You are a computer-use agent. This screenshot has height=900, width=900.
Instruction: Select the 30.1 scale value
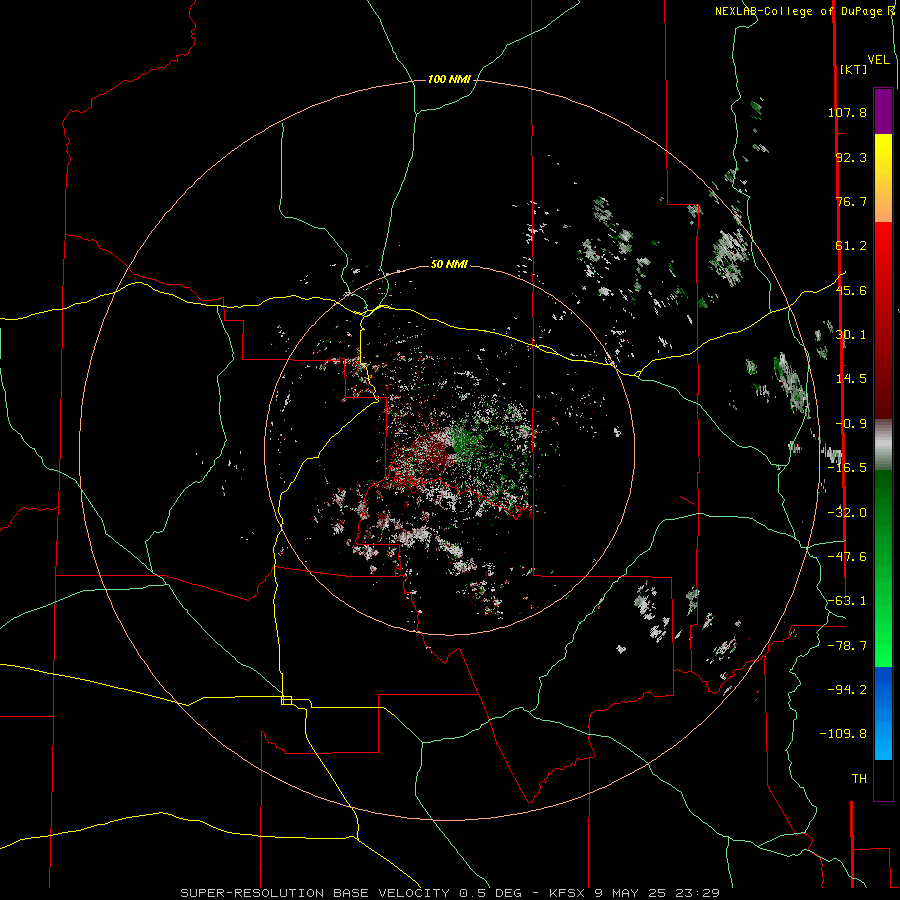click(x=851, y=335)
